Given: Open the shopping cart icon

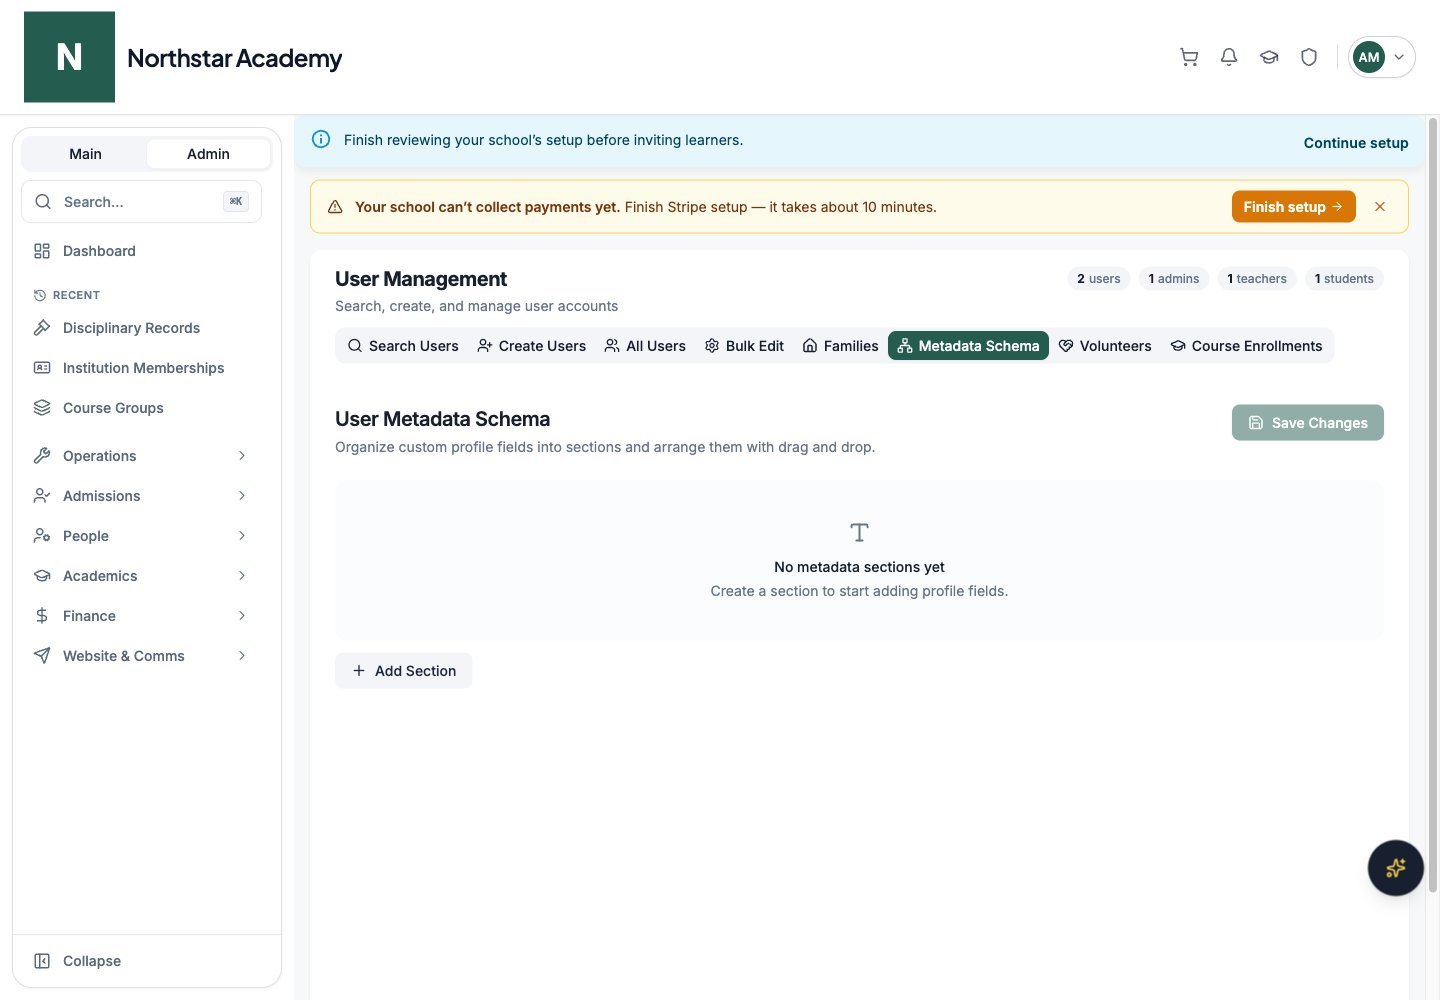Looking at the screenshot, I should (1189, 57).
